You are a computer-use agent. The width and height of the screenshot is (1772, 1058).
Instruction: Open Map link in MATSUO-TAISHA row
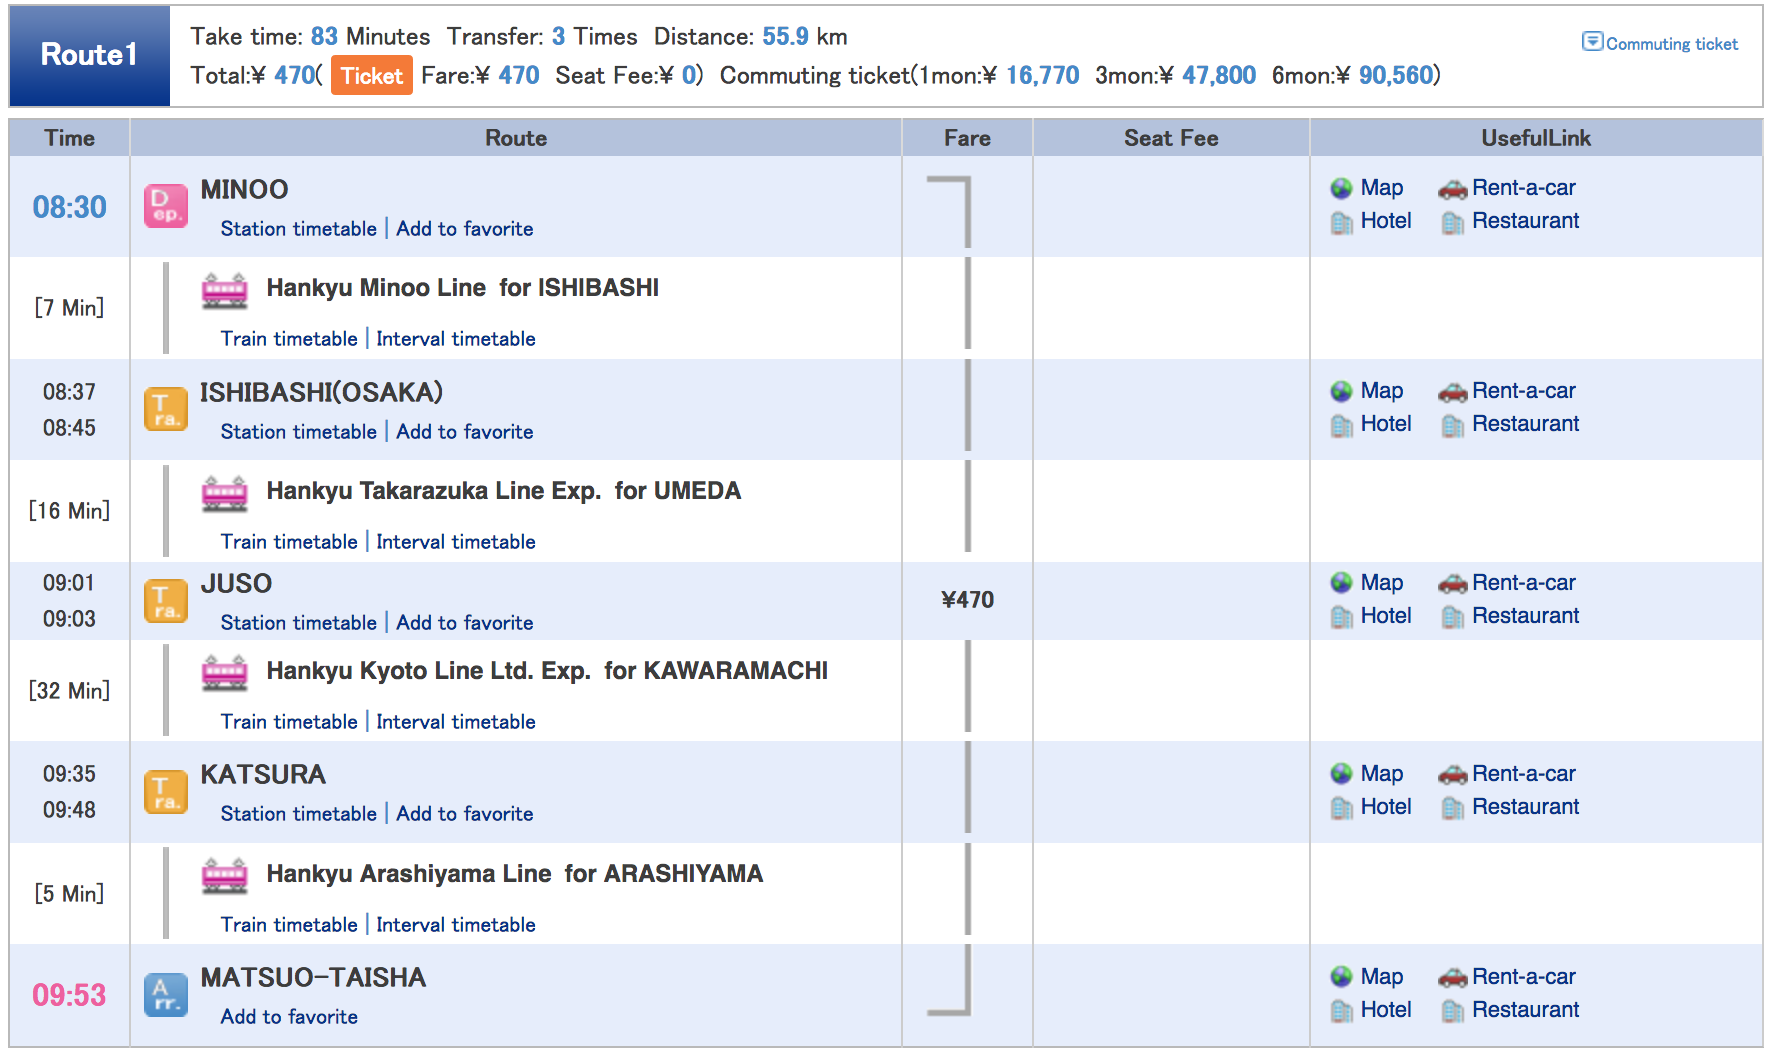[x=1382, y=977]
